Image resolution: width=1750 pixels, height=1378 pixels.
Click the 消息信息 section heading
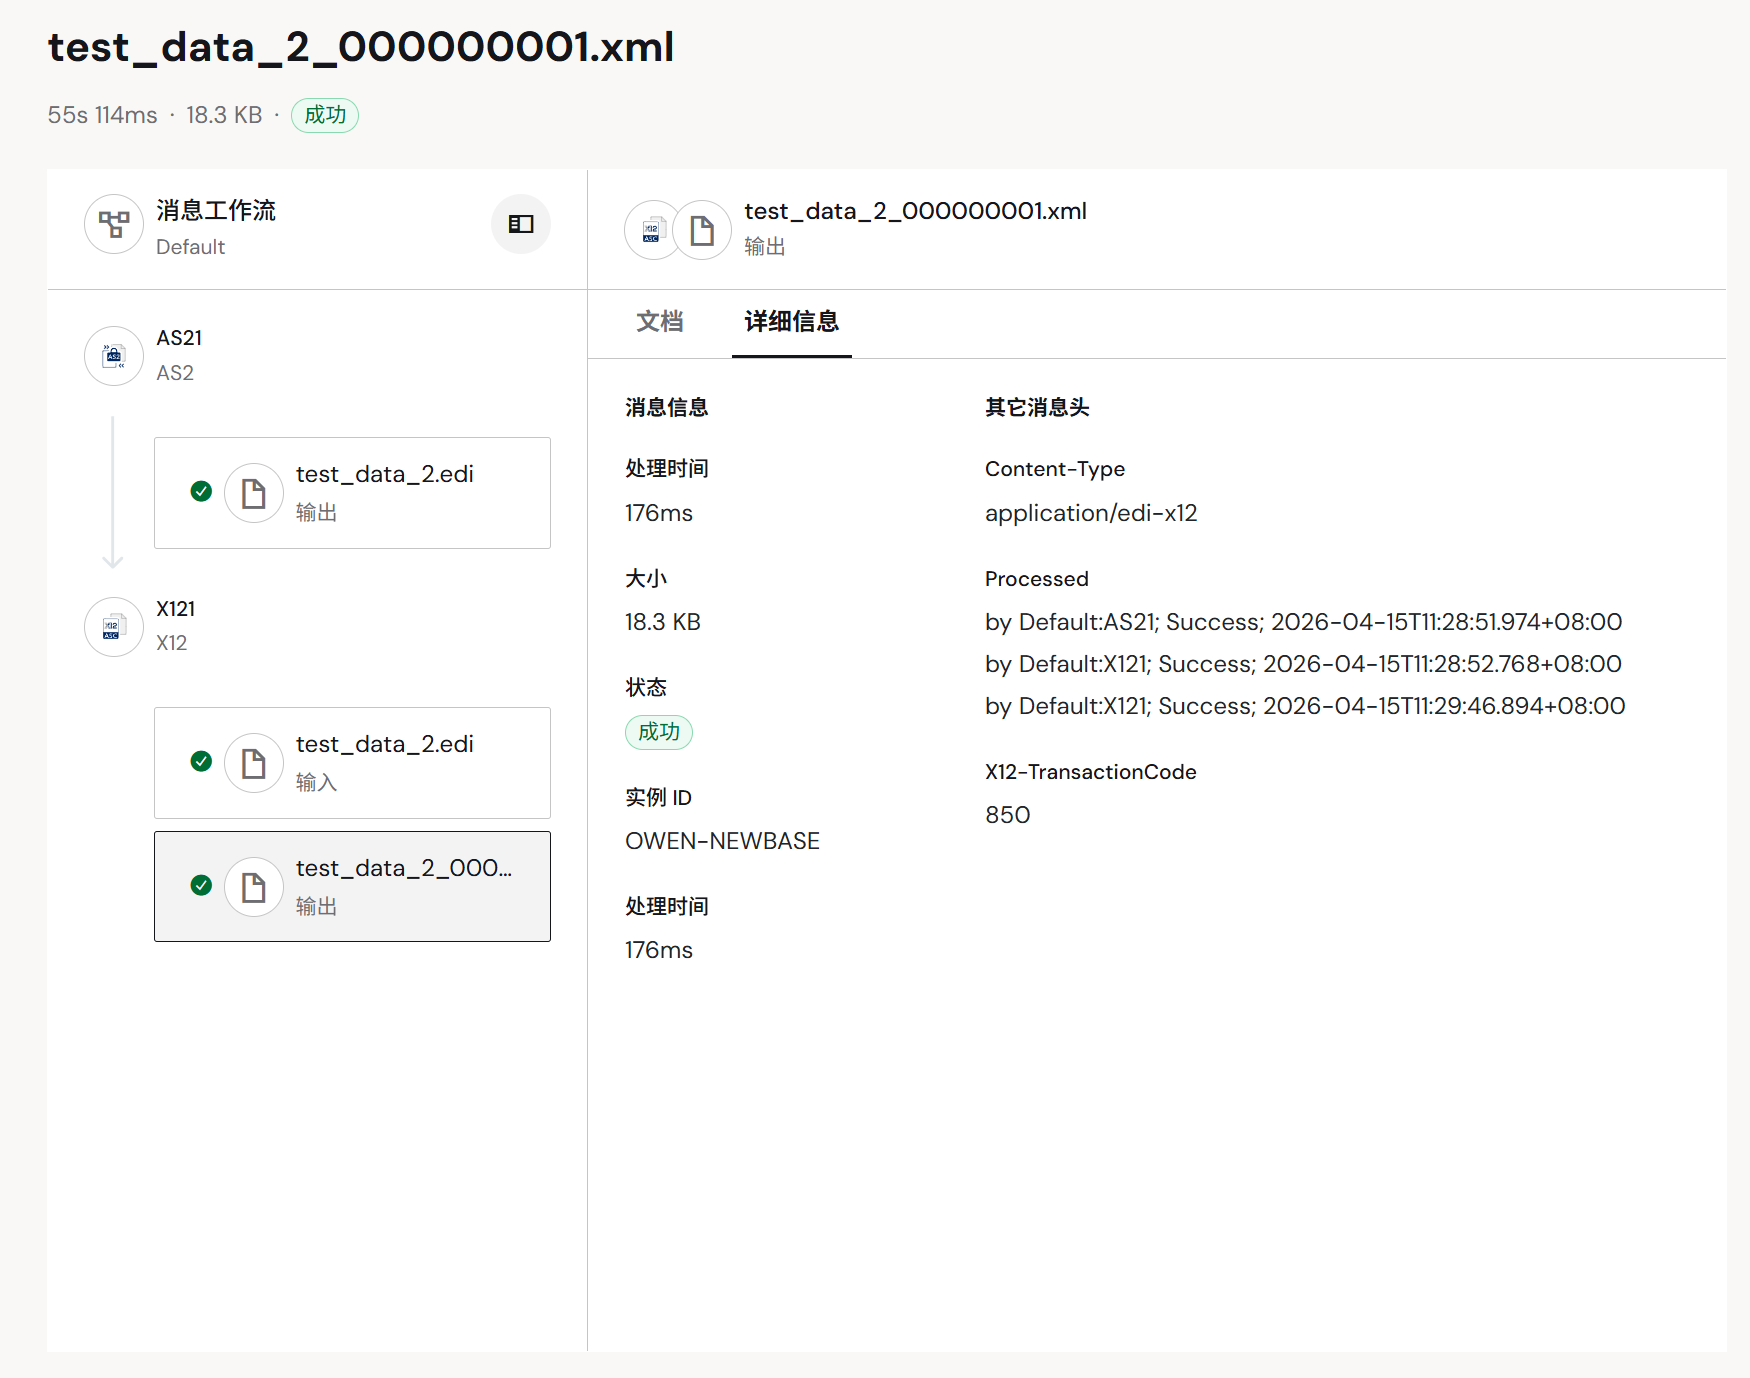tap(667, 407)
